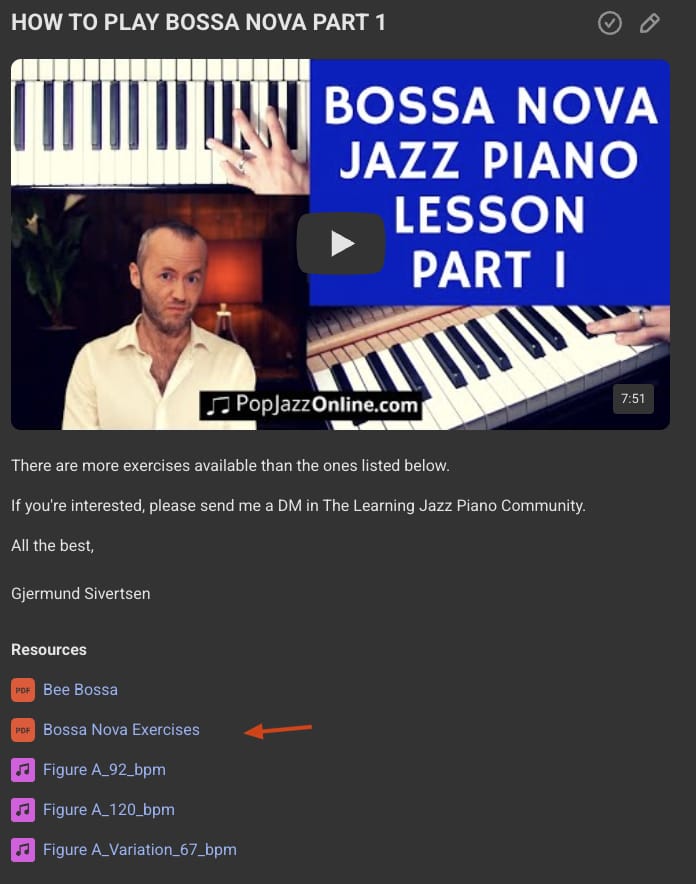Click the music note icon for Figure A_120_bpm

(23, 810)
